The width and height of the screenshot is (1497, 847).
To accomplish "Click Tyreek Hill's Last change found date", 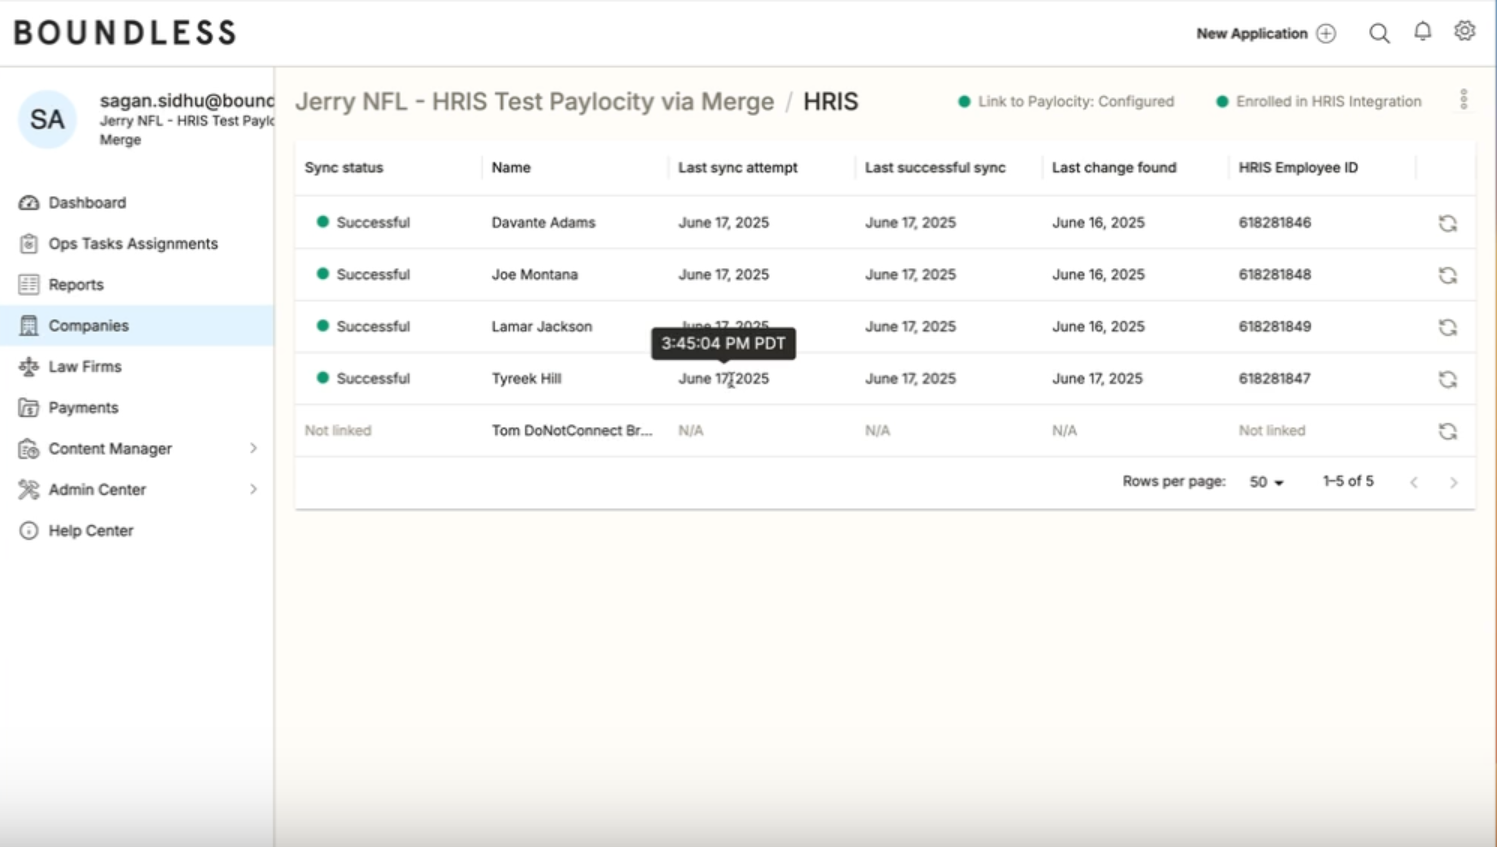I will point(1097,378).
